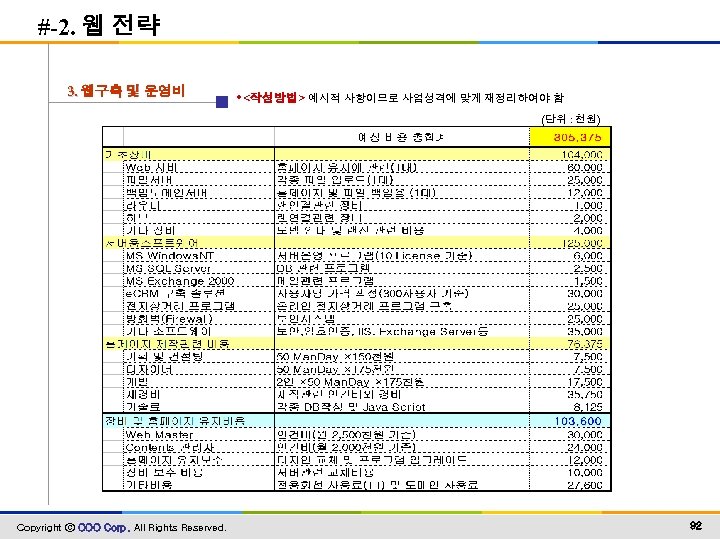Click the 'MS WindowsNT' cell
This screenshot has height=540, width=720.
(x=170, y=256)
